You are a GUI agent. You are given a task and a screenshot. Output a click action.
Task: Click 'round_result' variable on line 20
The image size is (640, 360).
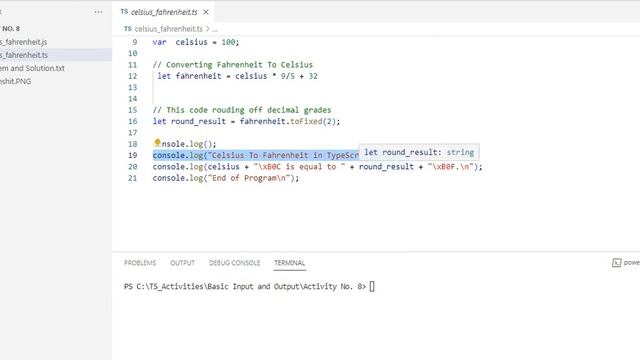tap(386, 167)
